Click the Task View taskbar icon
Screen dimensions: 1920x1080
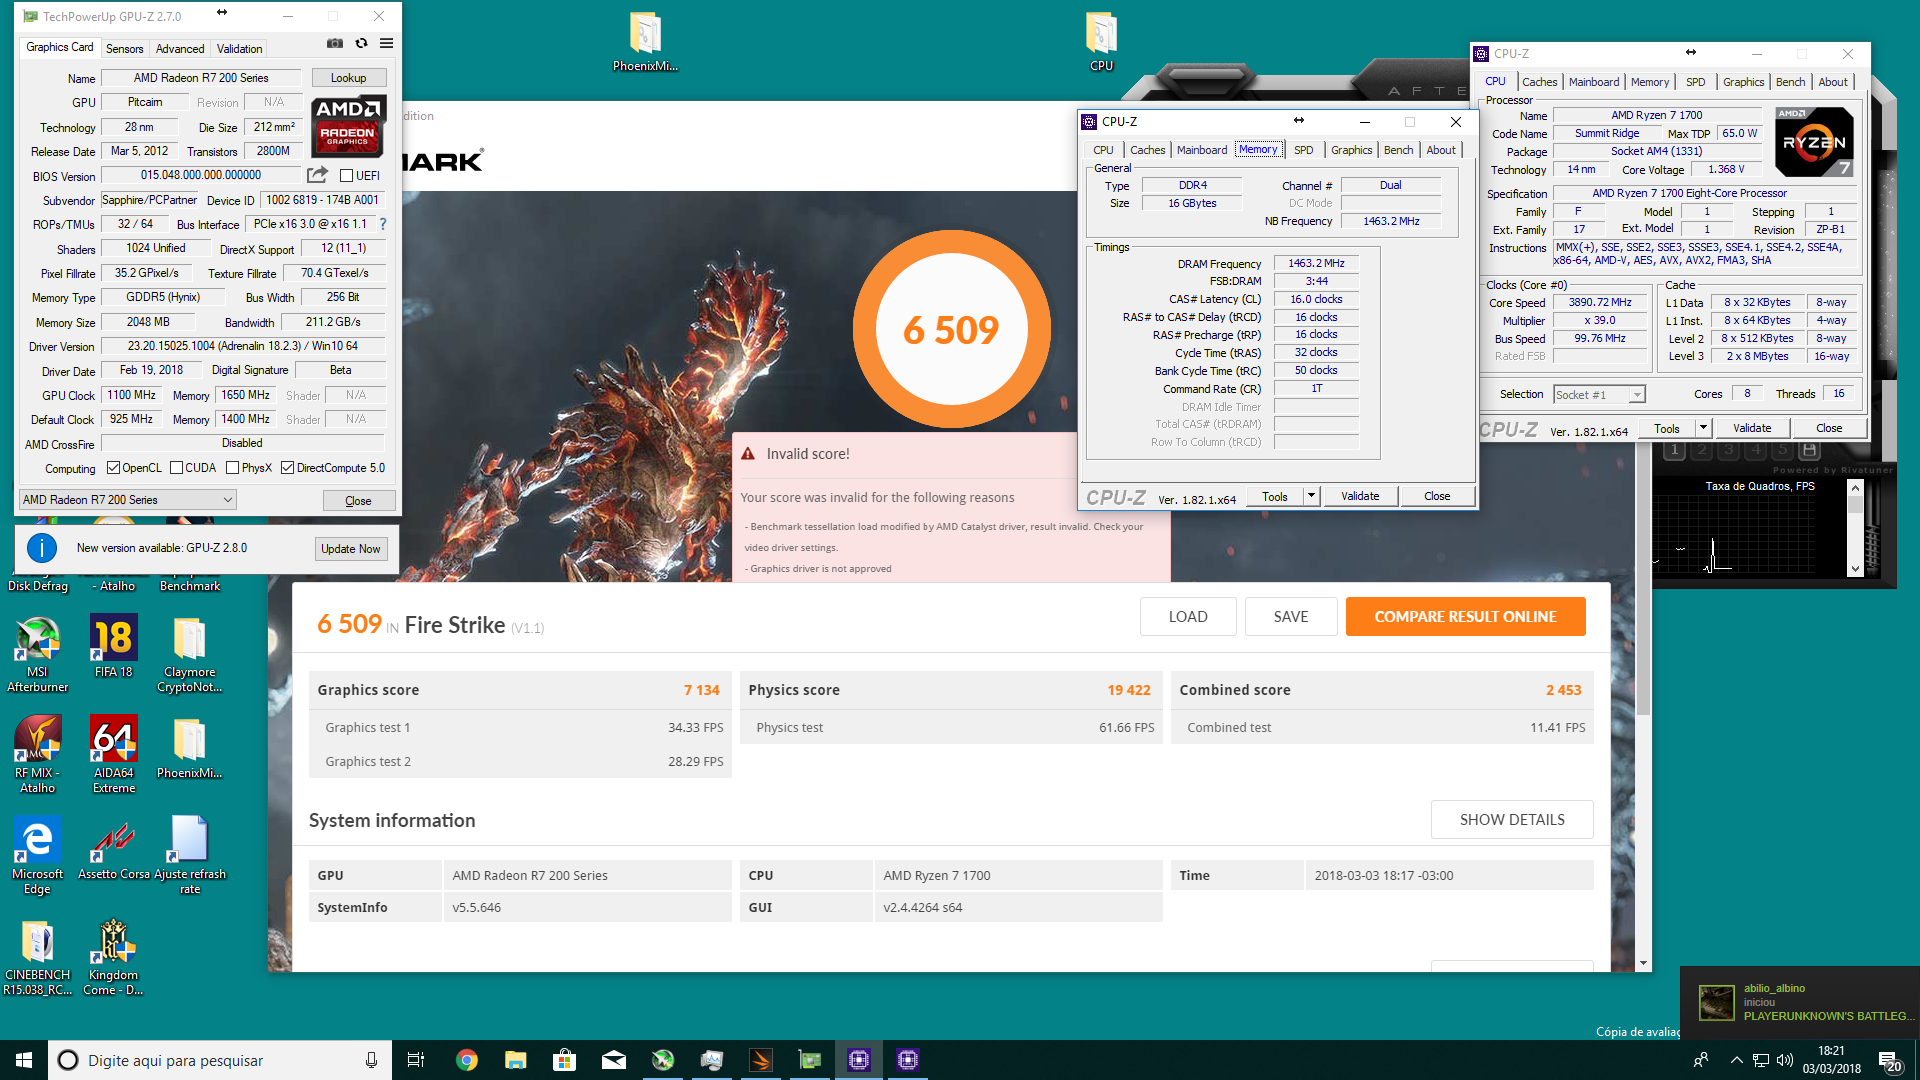click(x=416, y=1060)
